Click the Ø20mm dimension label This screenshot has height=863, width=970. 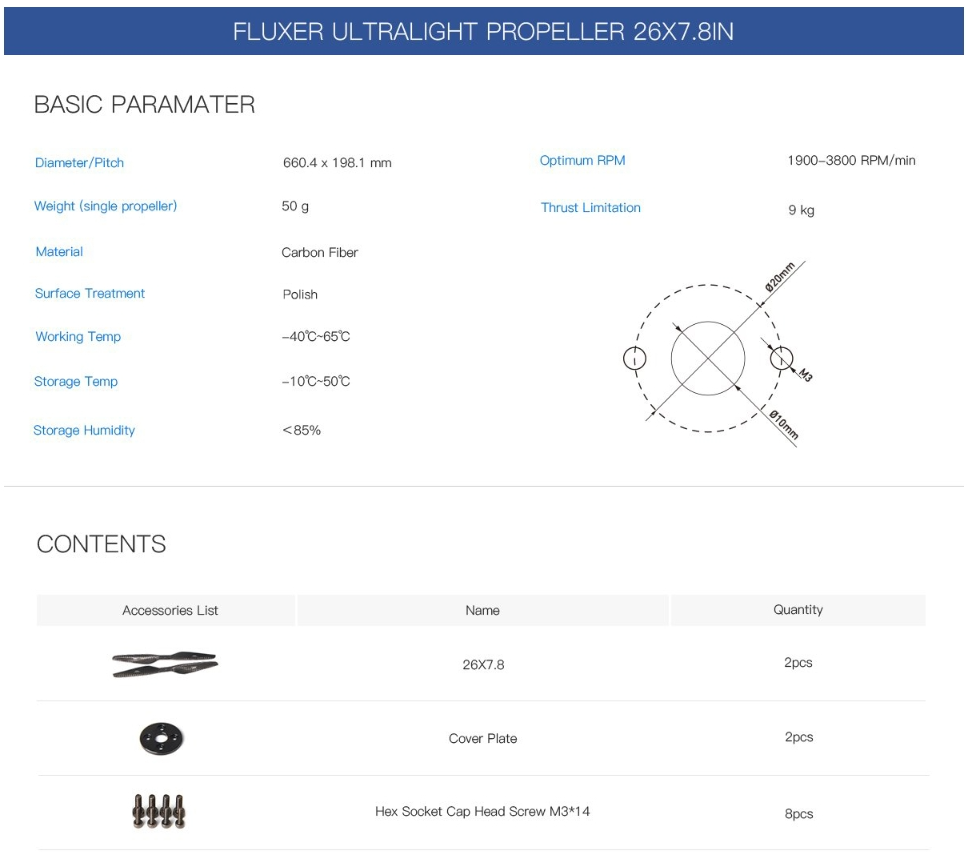pos(779,277)
